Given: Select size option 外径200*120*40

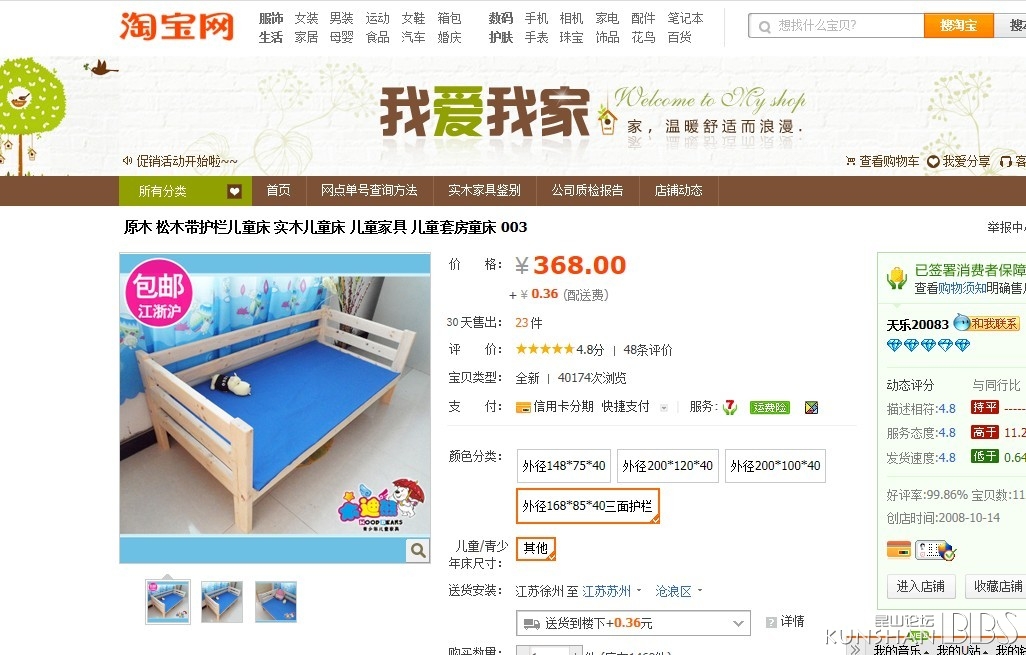Looking at the screenshot, I should [x=667, y=466].
